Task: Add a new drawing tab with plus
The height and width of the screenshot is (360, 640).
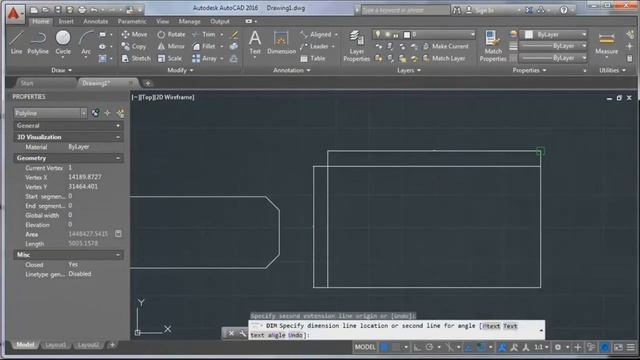Action: pyautogui.click(x=148, y=83)
